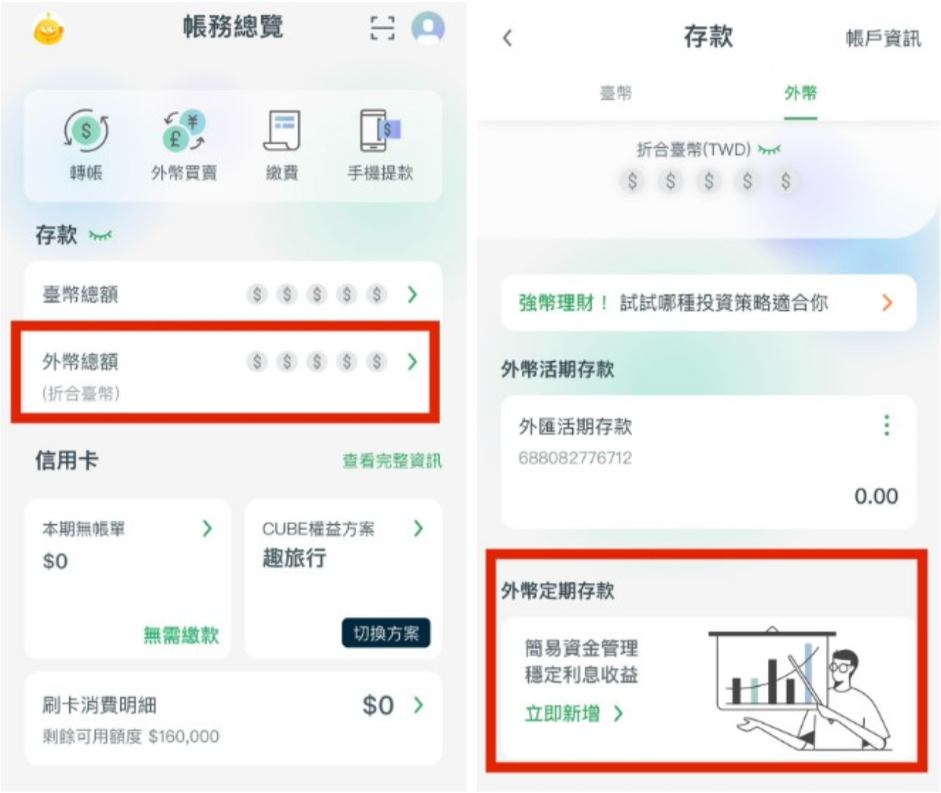This screenshot has height=793, width=941.
Task: Tap 無需繳款 text
Action: 181,635
